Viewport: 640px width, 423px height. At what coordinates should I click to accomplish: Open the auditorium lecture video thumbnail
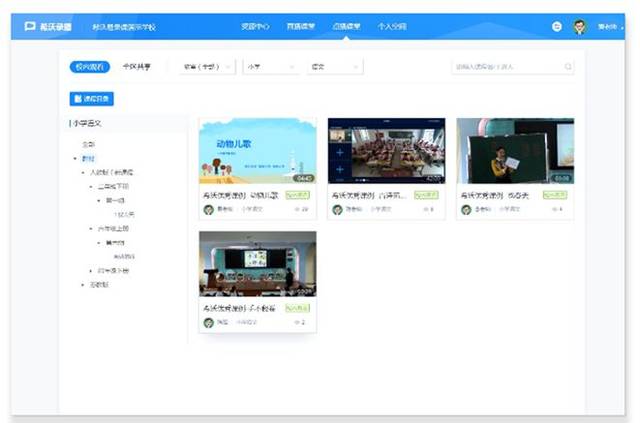coord(258,264)
